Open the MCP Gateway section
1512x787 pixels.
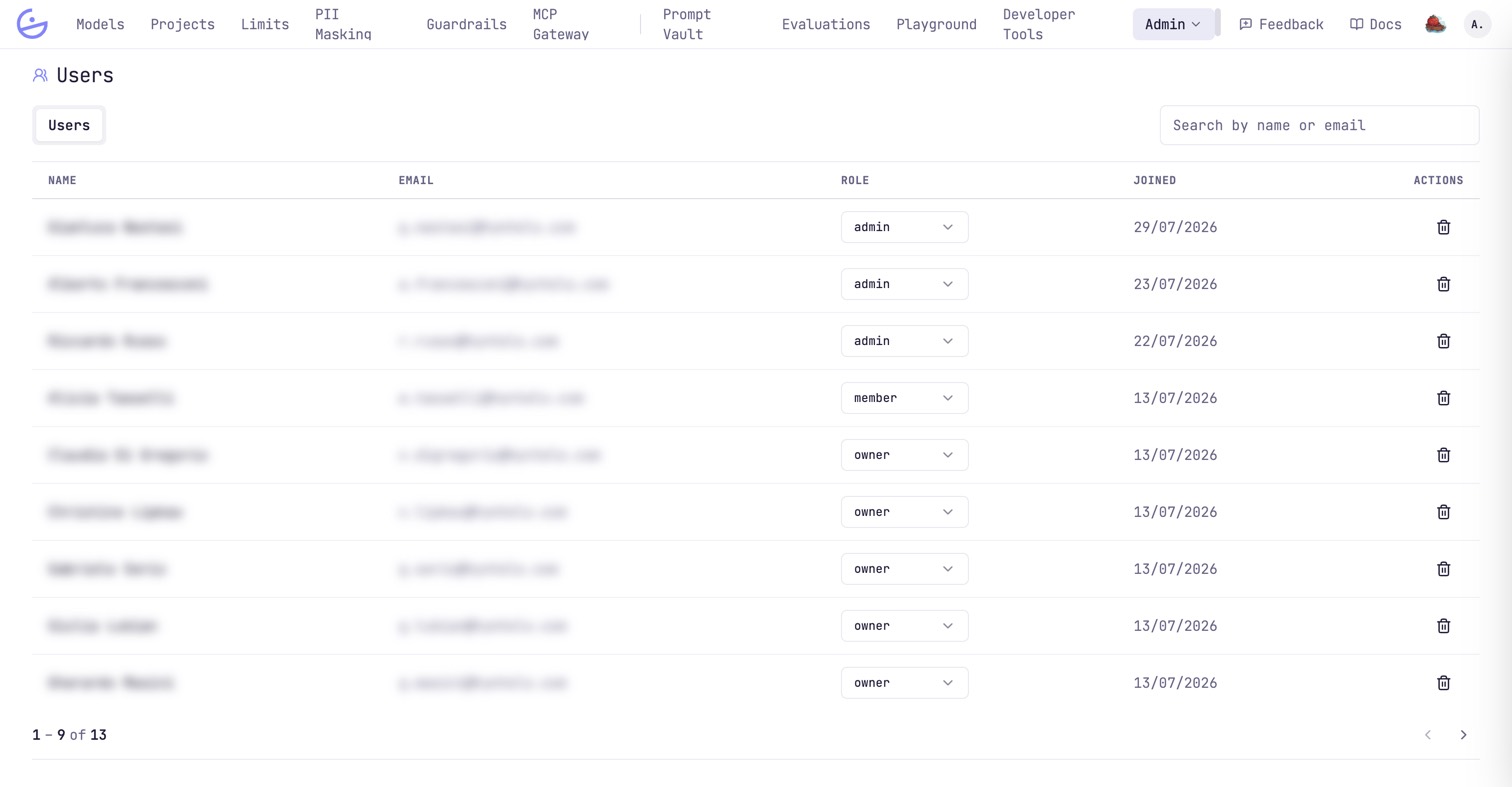(x=560, y=24)
